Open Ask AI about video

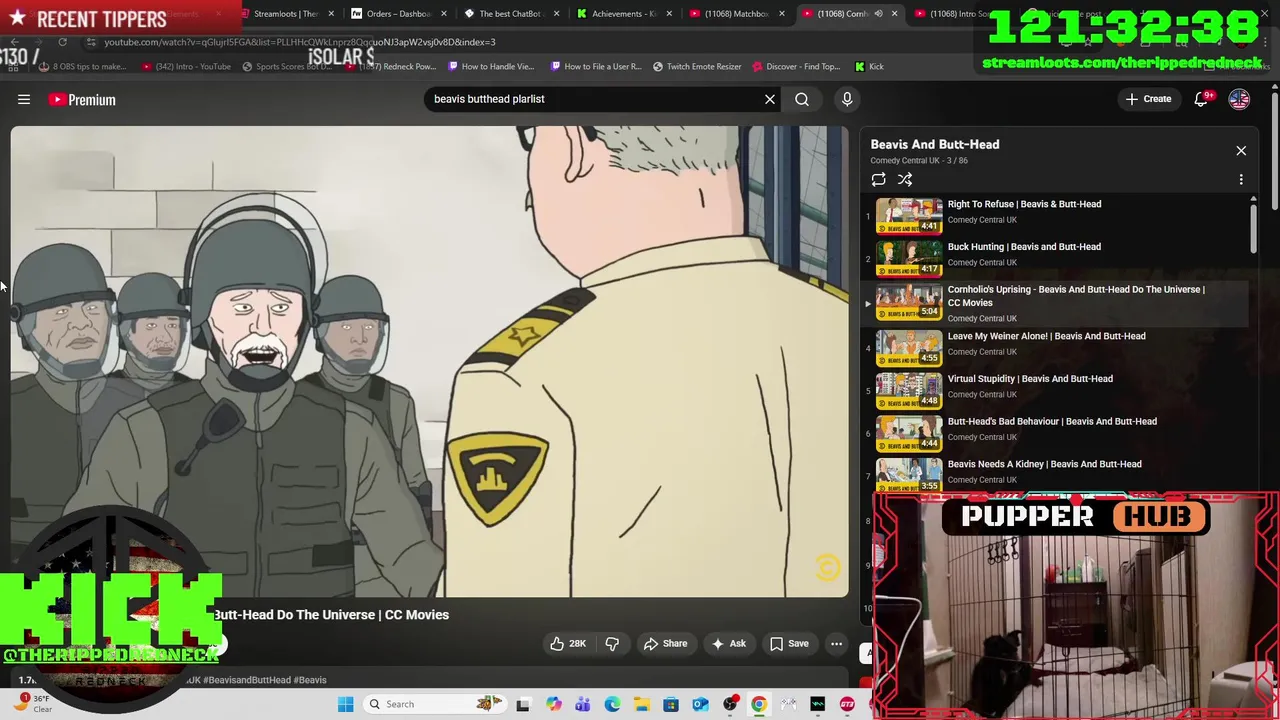pyautogui.click(x=728, y=644)
